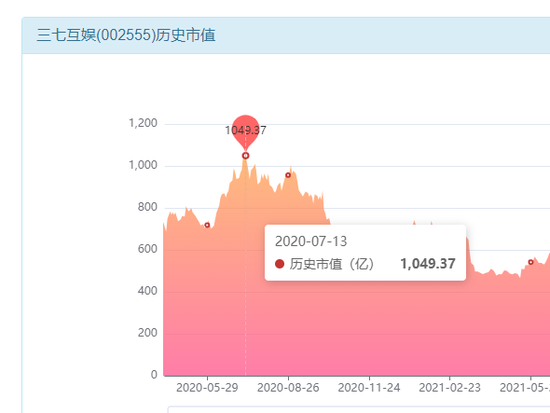Click the data zoom slider bar below chart
Screen dimensions: 550x413
[358, 409]
